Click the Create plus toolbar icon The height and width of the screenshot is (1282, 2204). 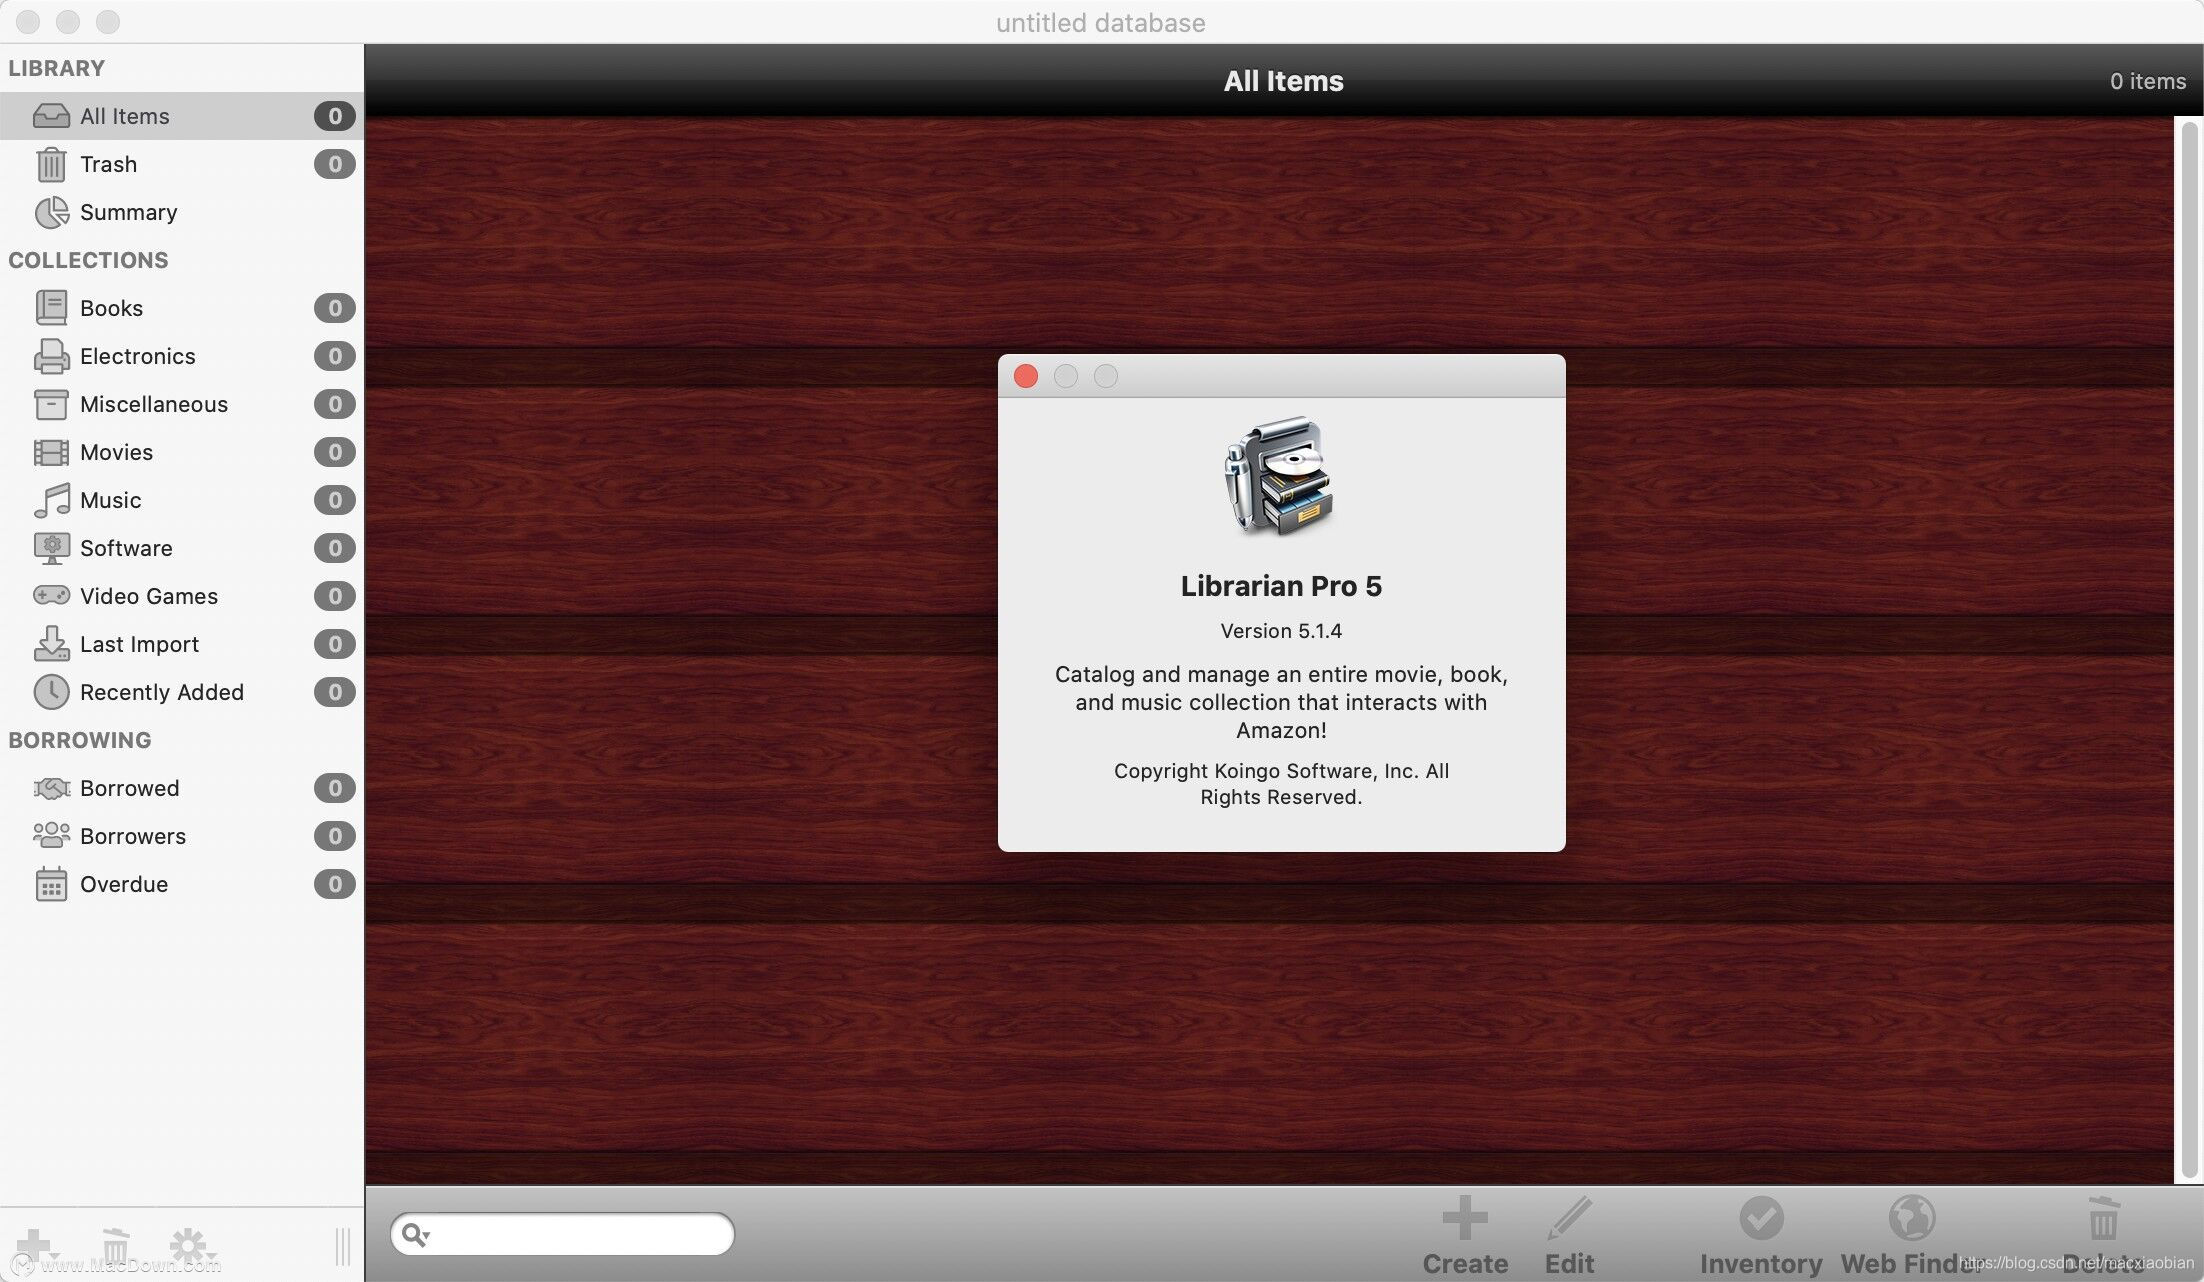[x=1465, y=1218]
